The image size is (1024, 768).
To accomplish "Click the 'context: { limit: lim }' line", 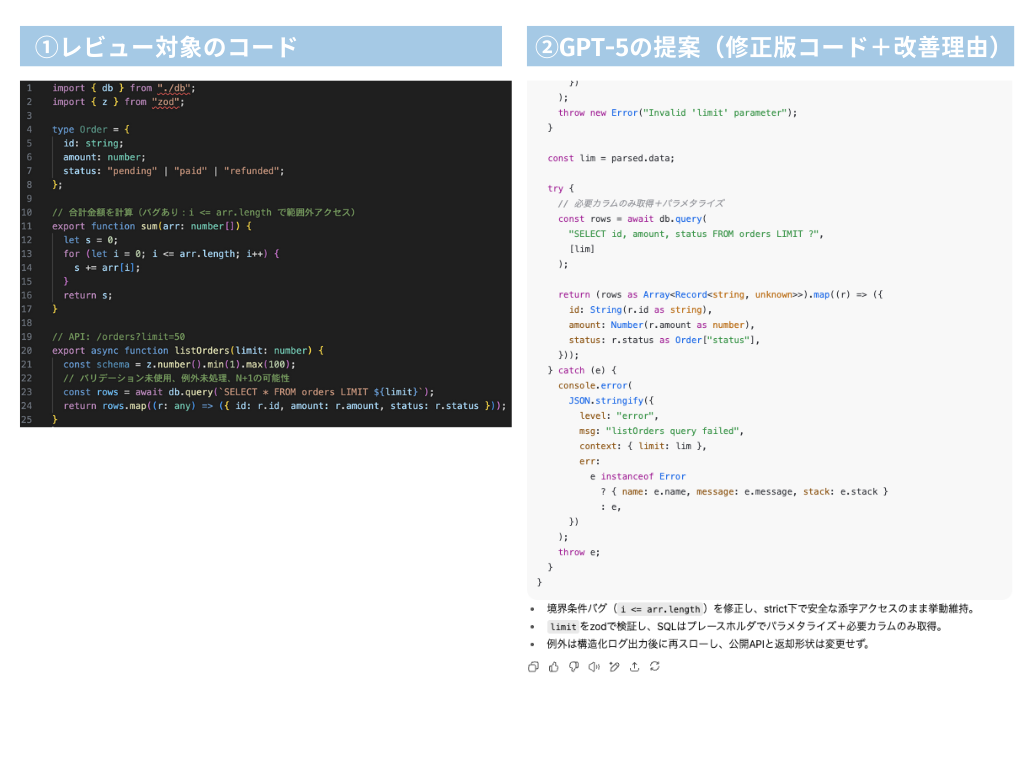I will pyautogui.click(x=643, y=445).
